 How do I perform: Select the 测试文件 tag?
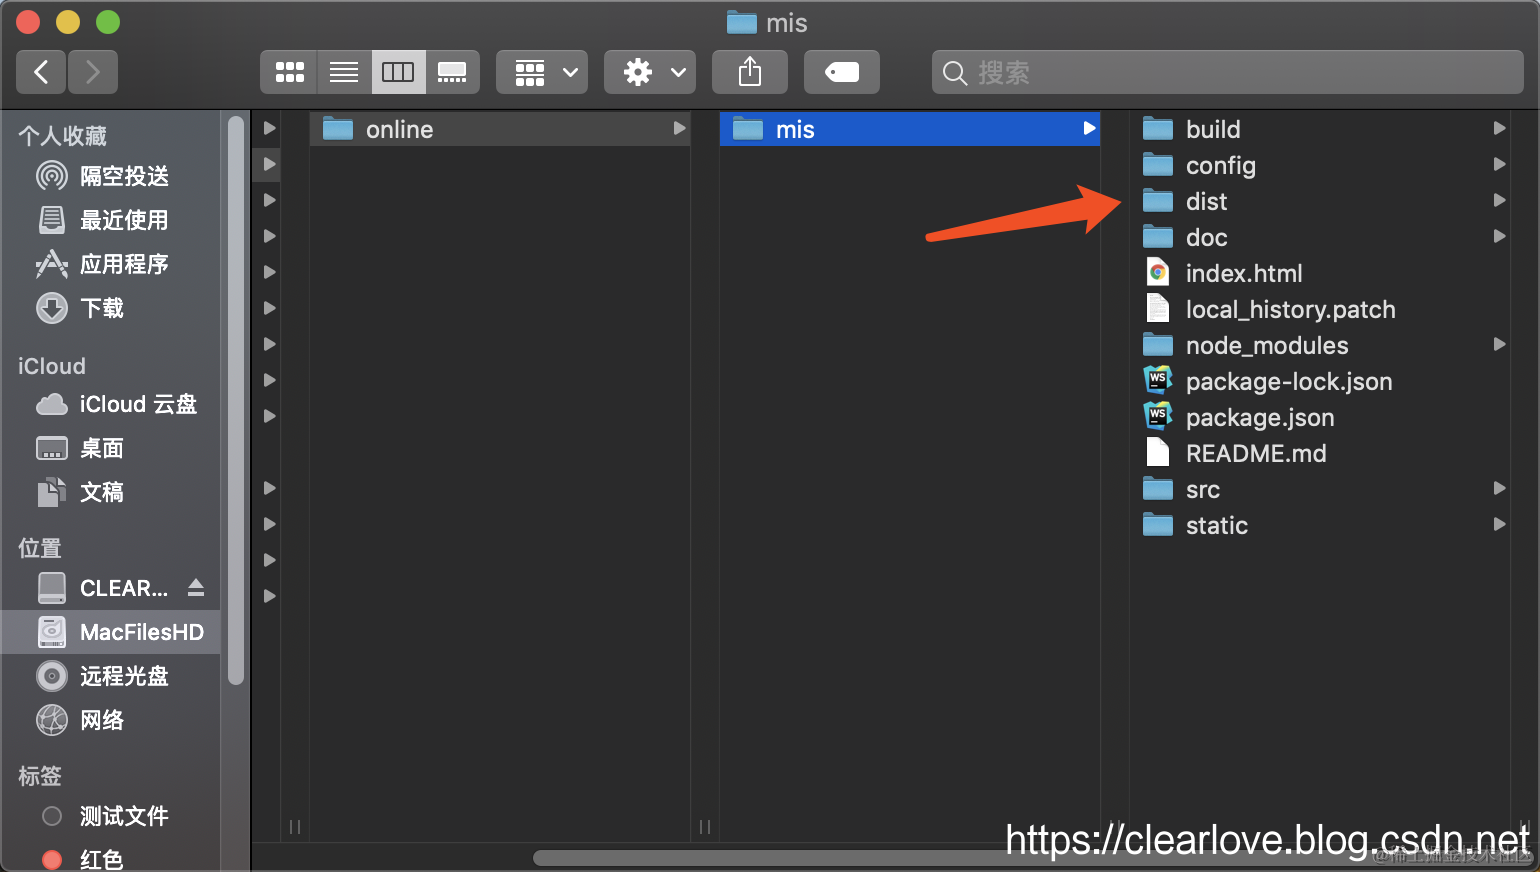tap(111, 816)
